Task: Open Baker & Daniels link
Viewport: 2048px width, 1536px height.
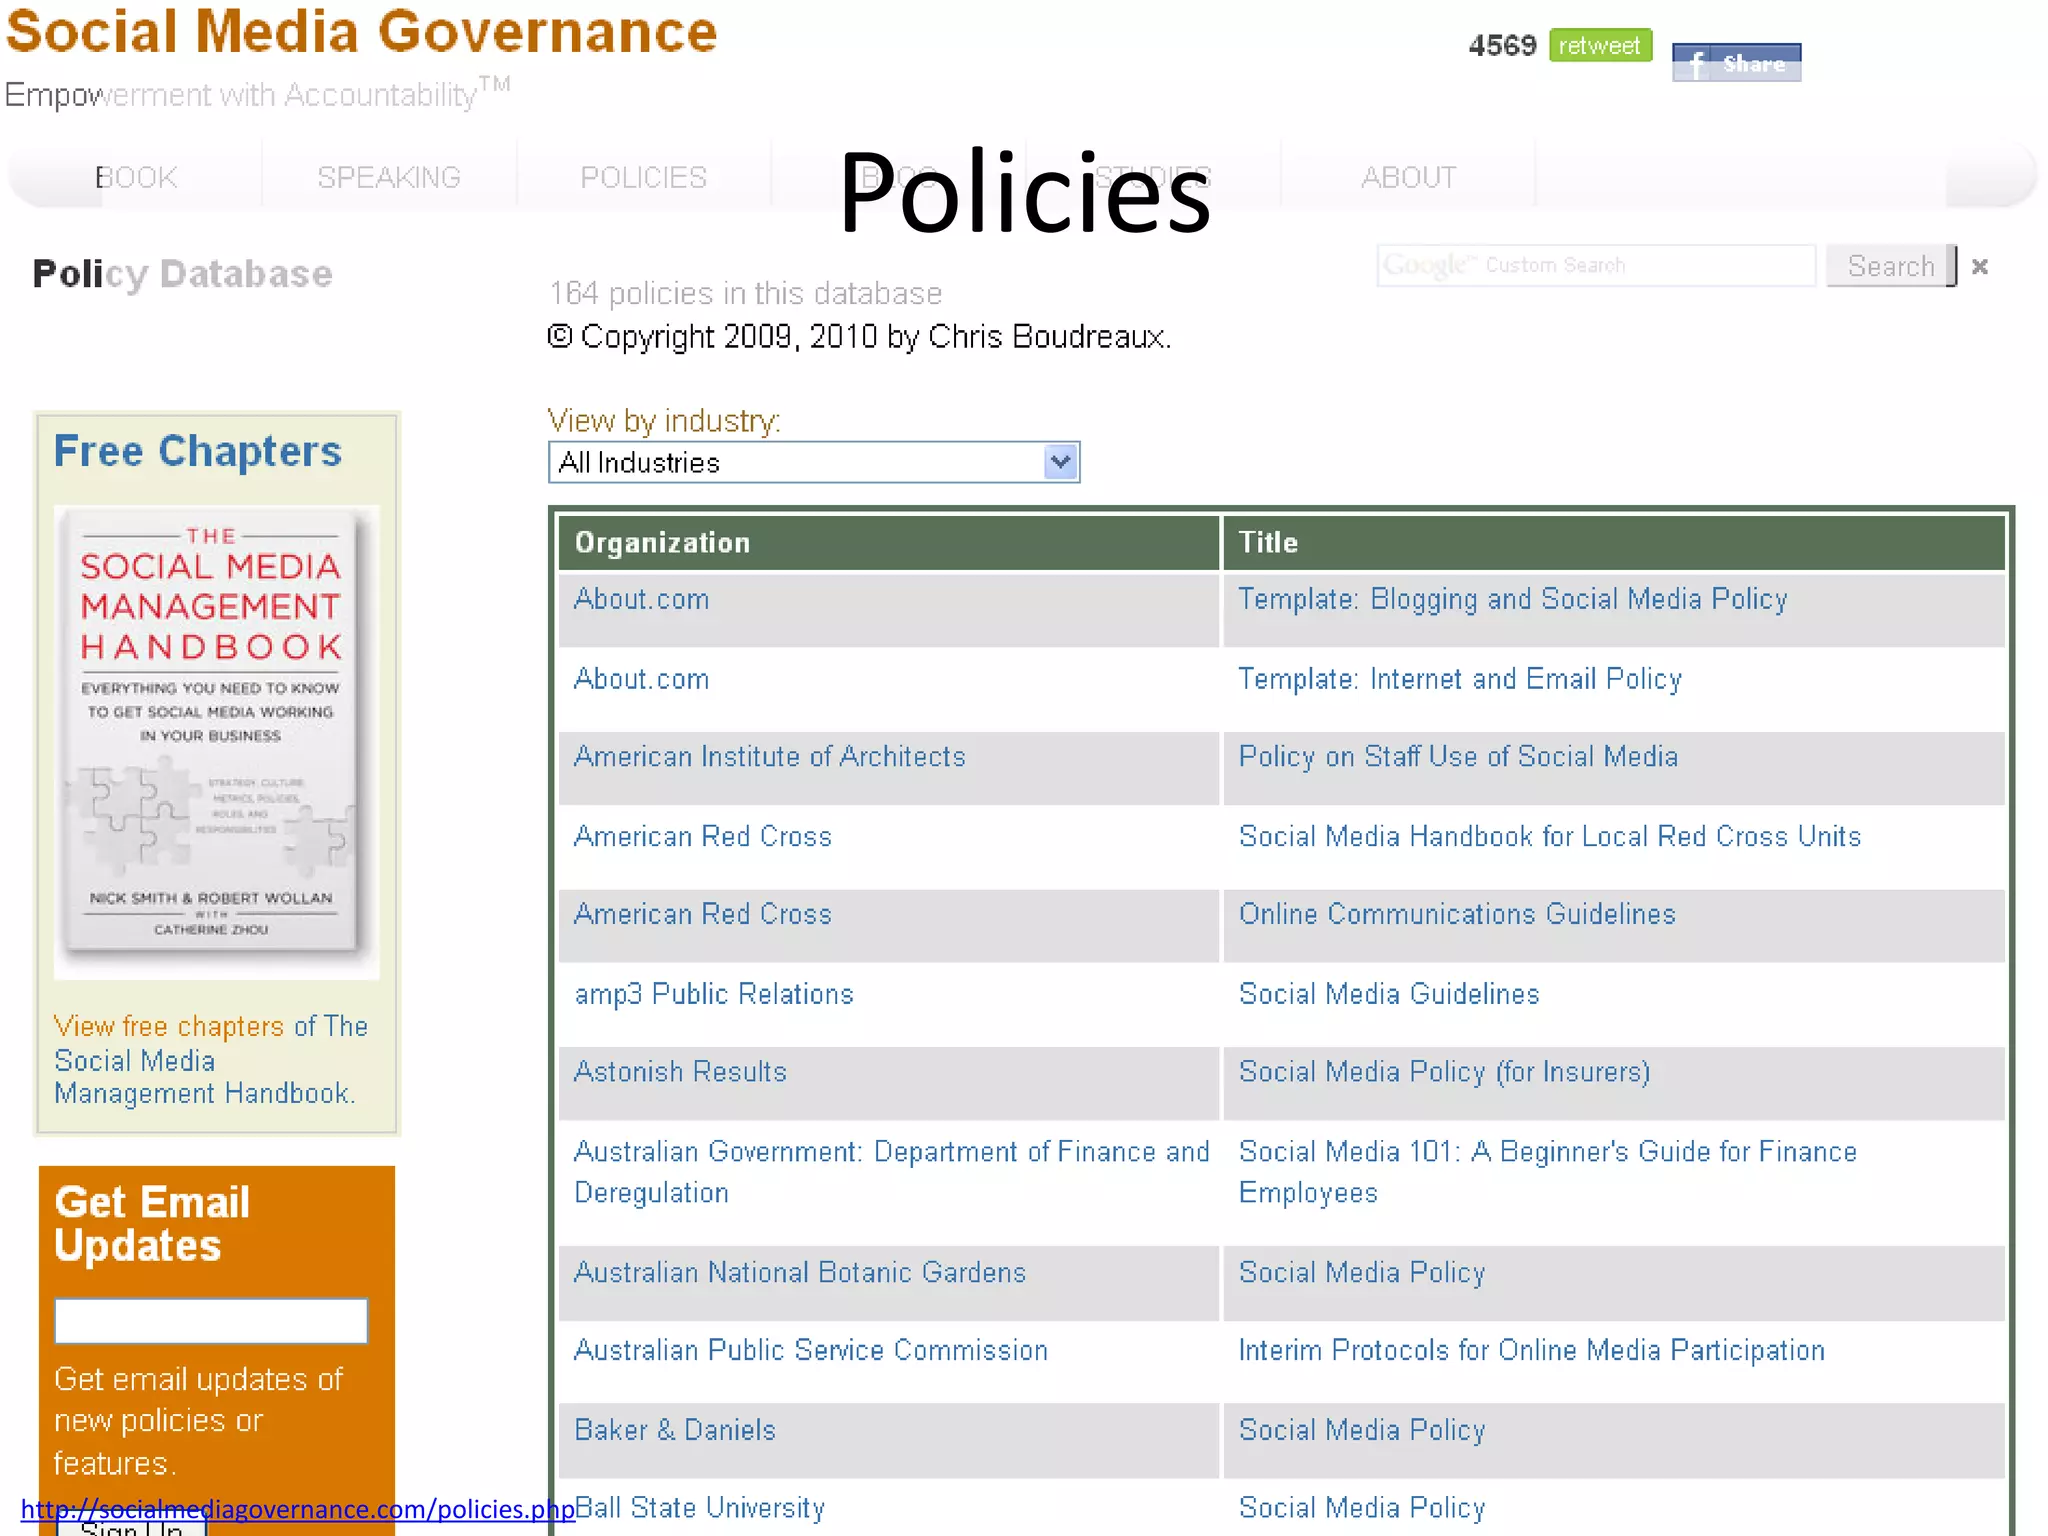Action: (675, 1430)
